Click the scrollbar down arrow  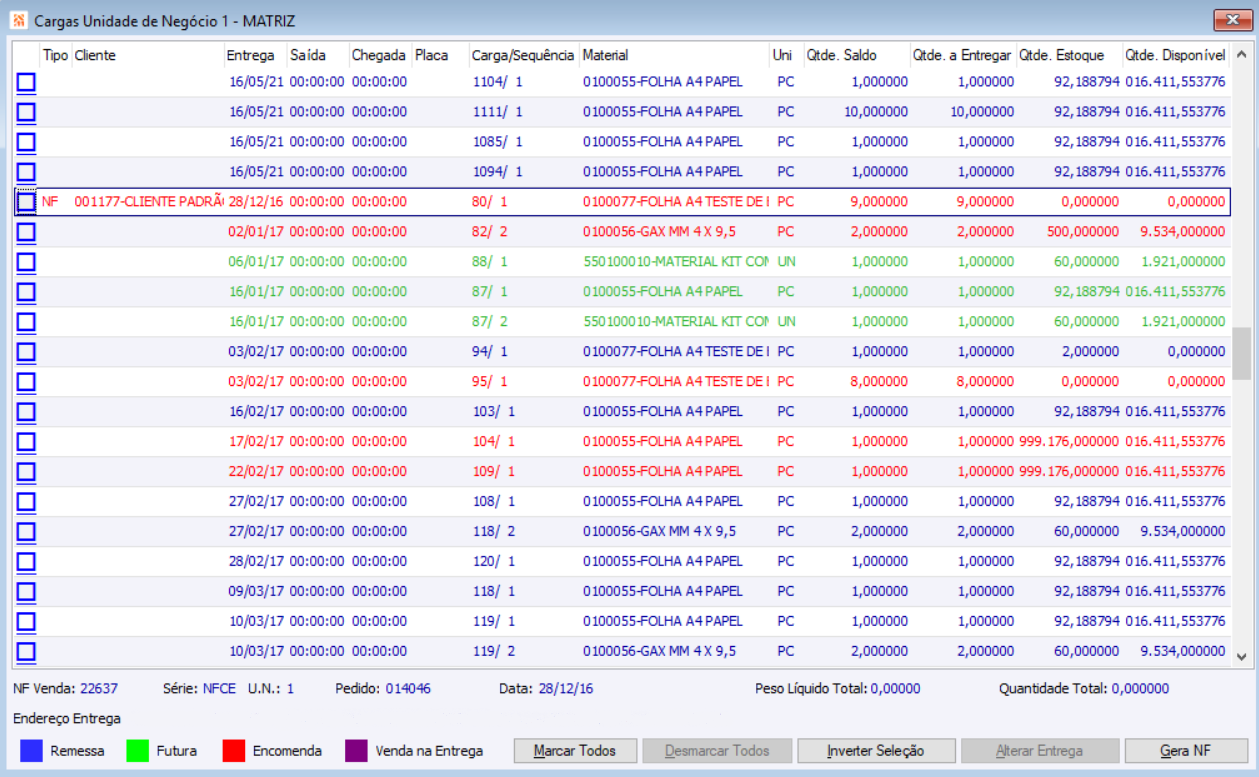tap(1241, 657)
